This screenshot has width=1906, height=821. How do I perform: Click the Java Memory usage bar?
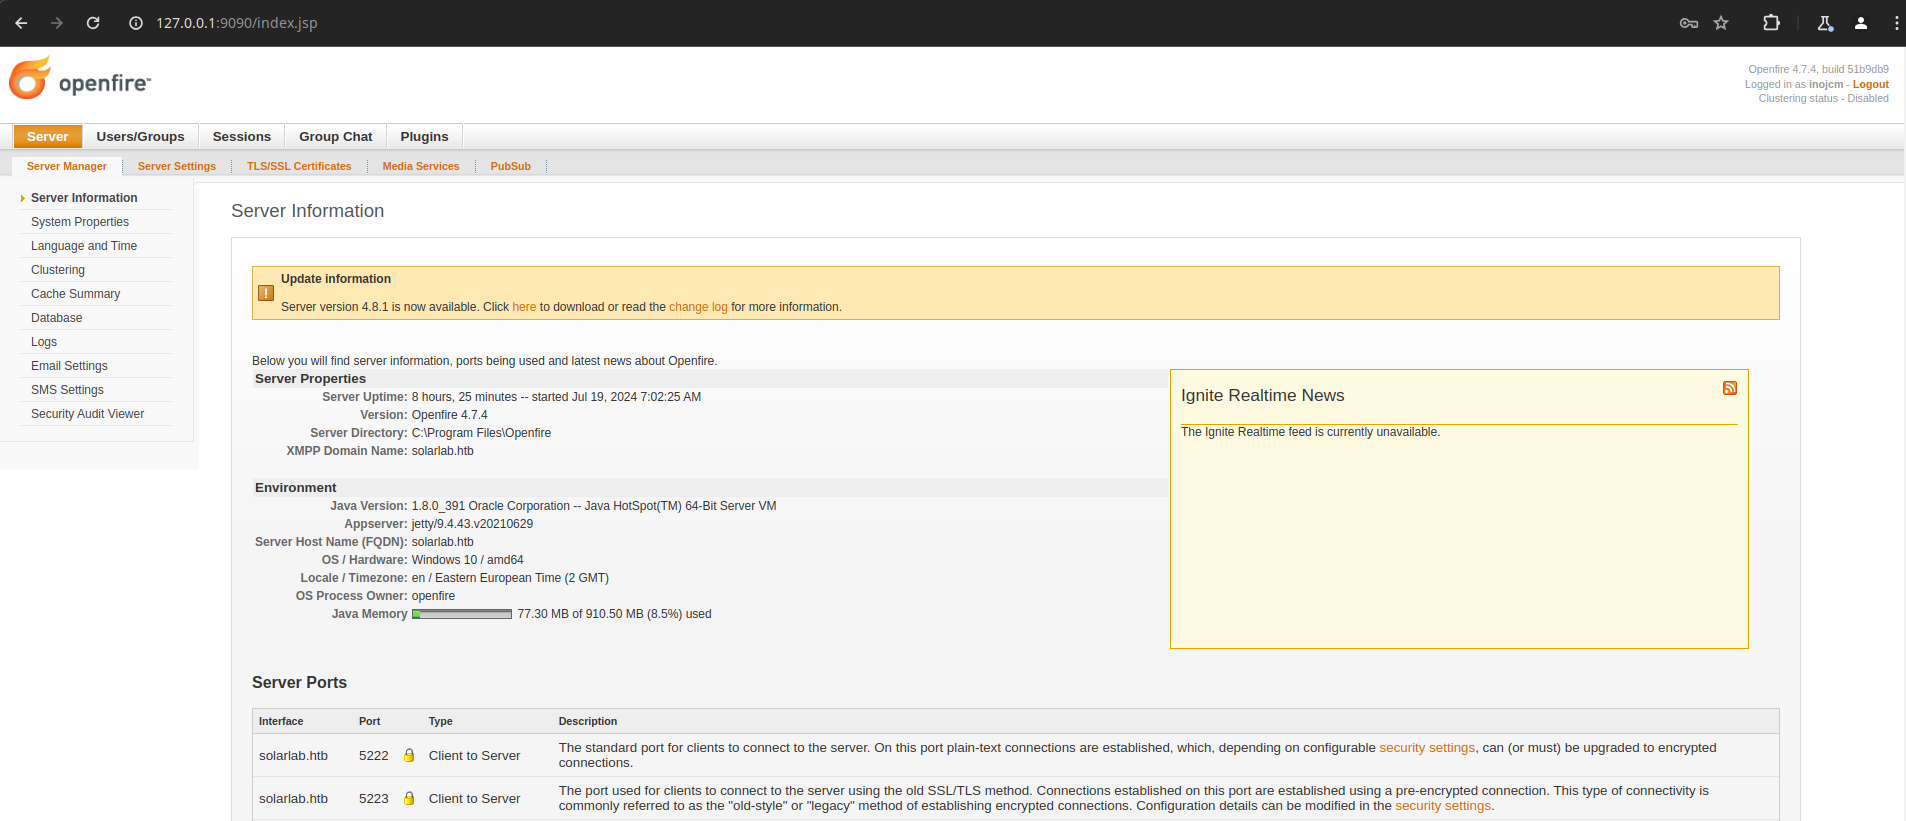point(462,614)
